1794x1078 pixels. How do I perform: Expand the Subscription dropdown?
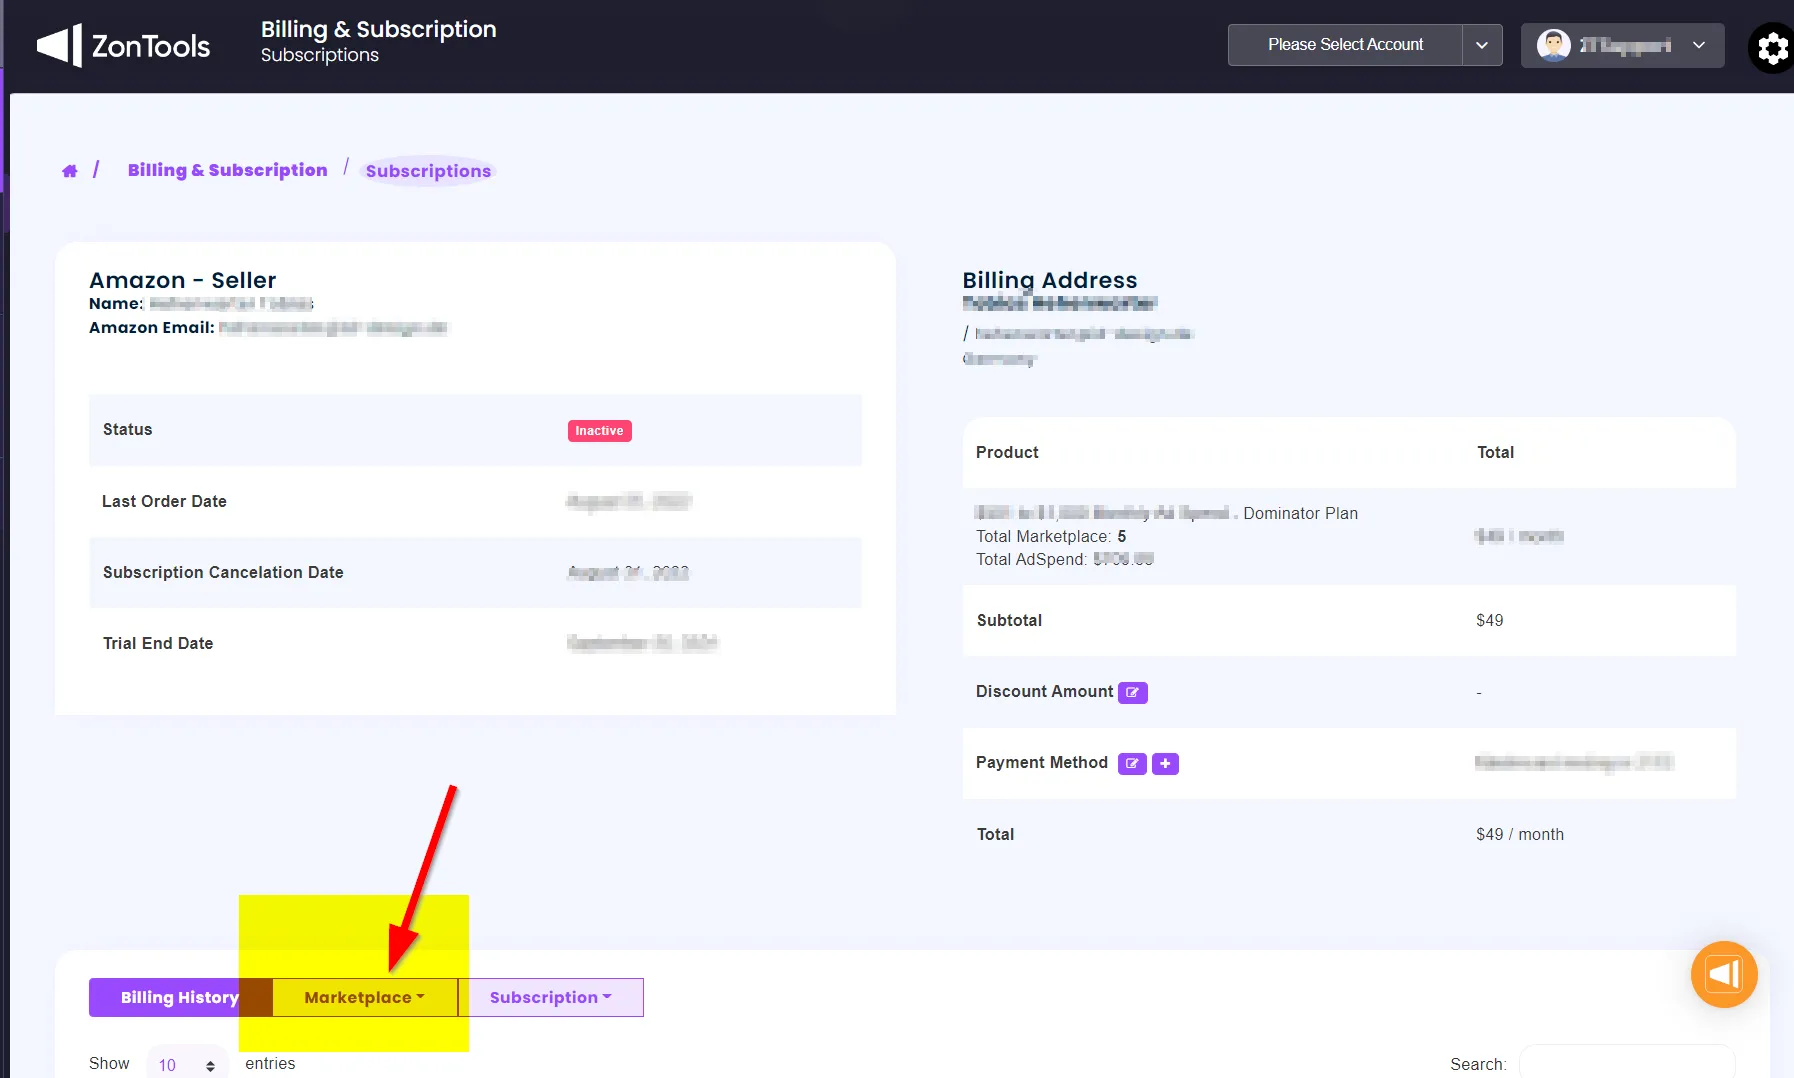point(551,997)
